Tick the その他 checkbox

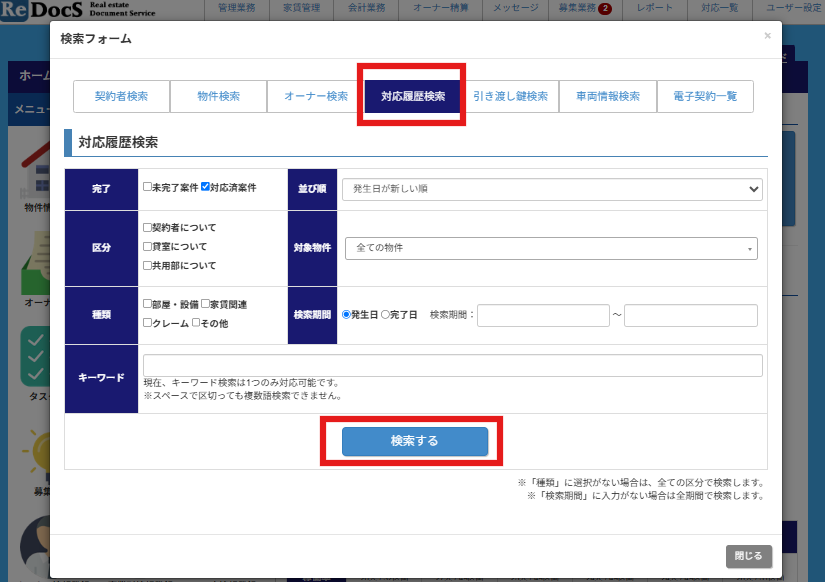[196, 323]
